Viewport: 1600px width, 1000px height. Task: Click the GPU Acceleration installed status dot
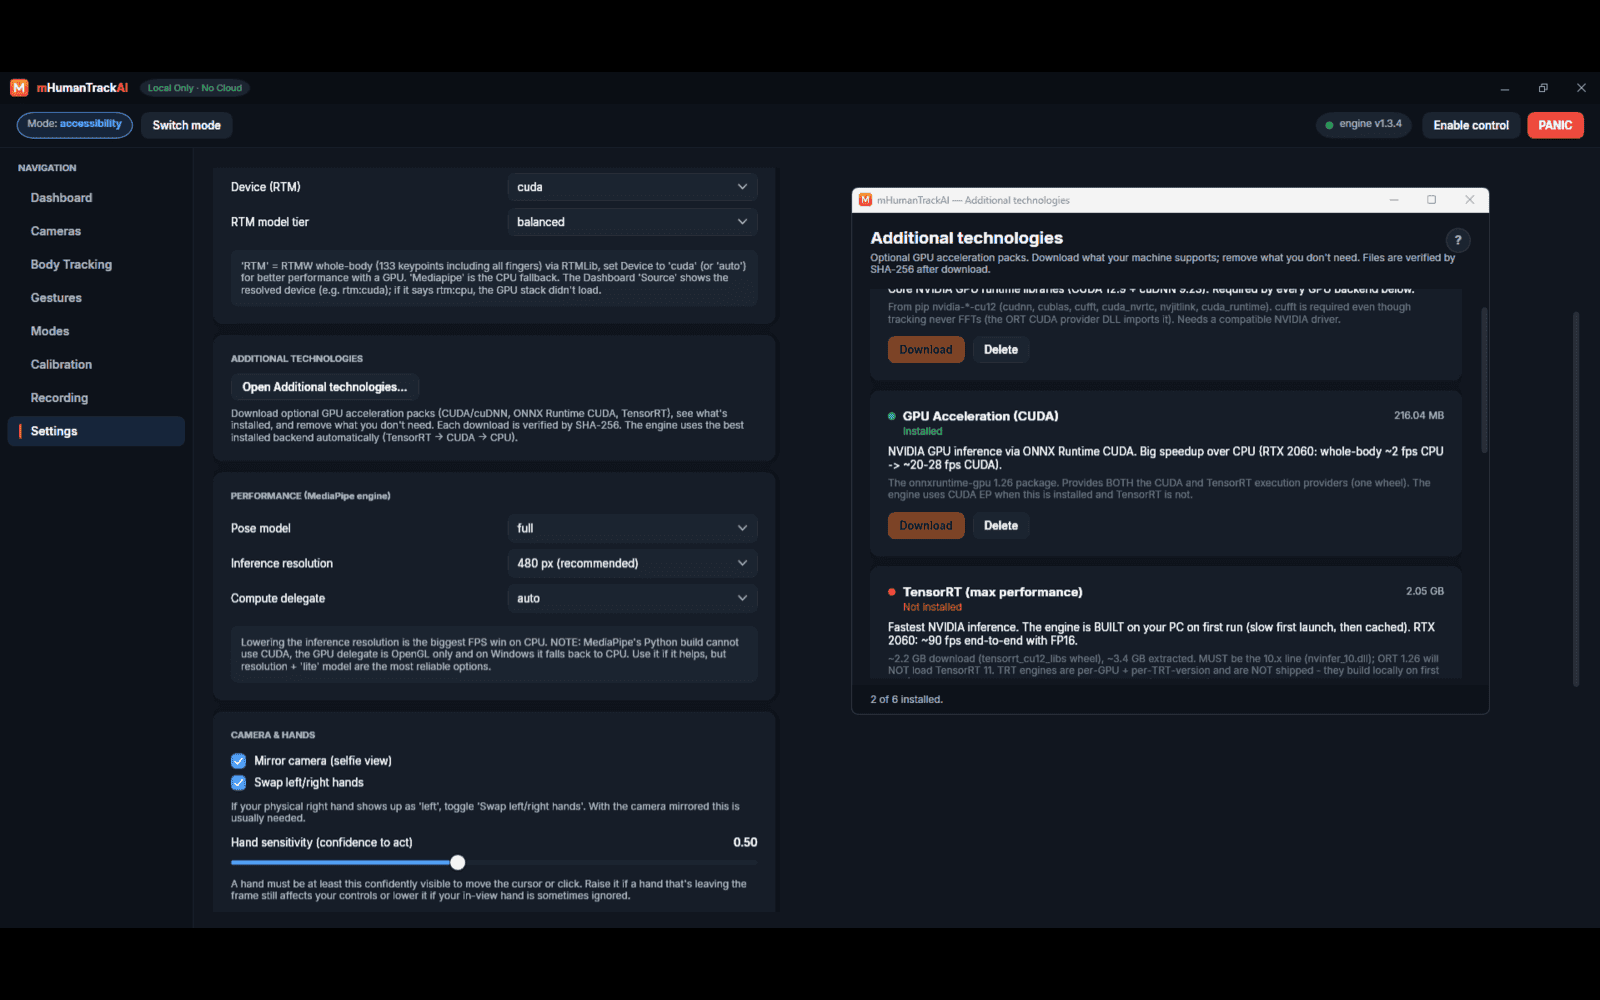892,416
